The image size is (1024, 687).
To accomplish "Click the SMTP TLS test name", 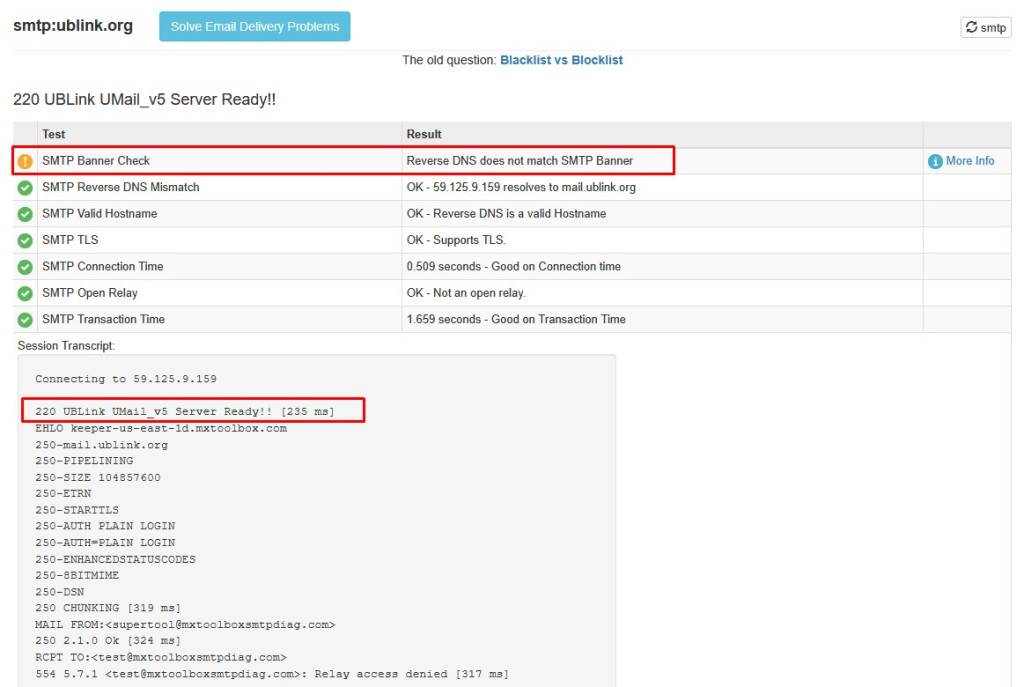I will click(x=71, y=240).
